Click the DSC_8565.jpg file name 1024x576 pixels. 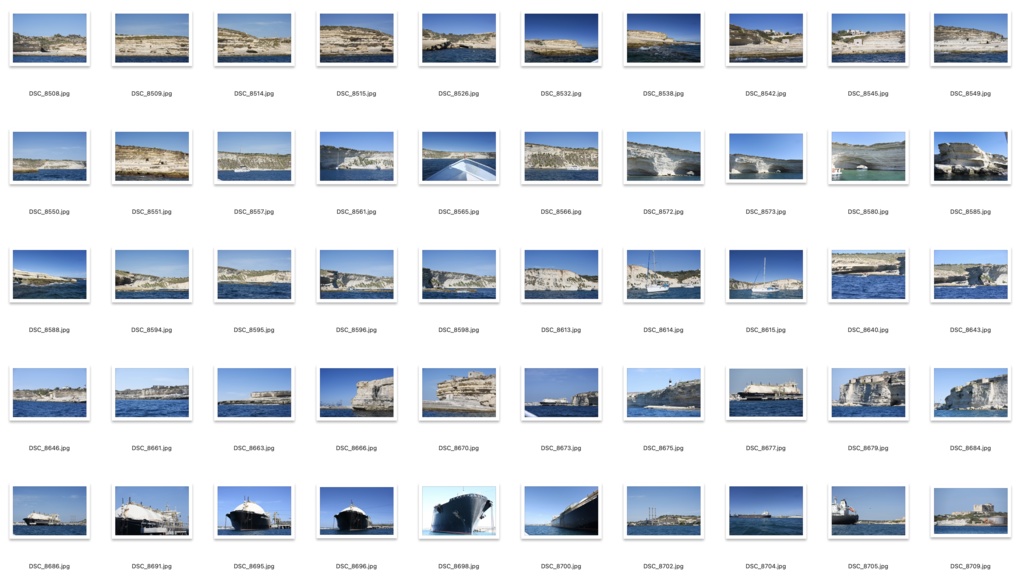(458, 212)
